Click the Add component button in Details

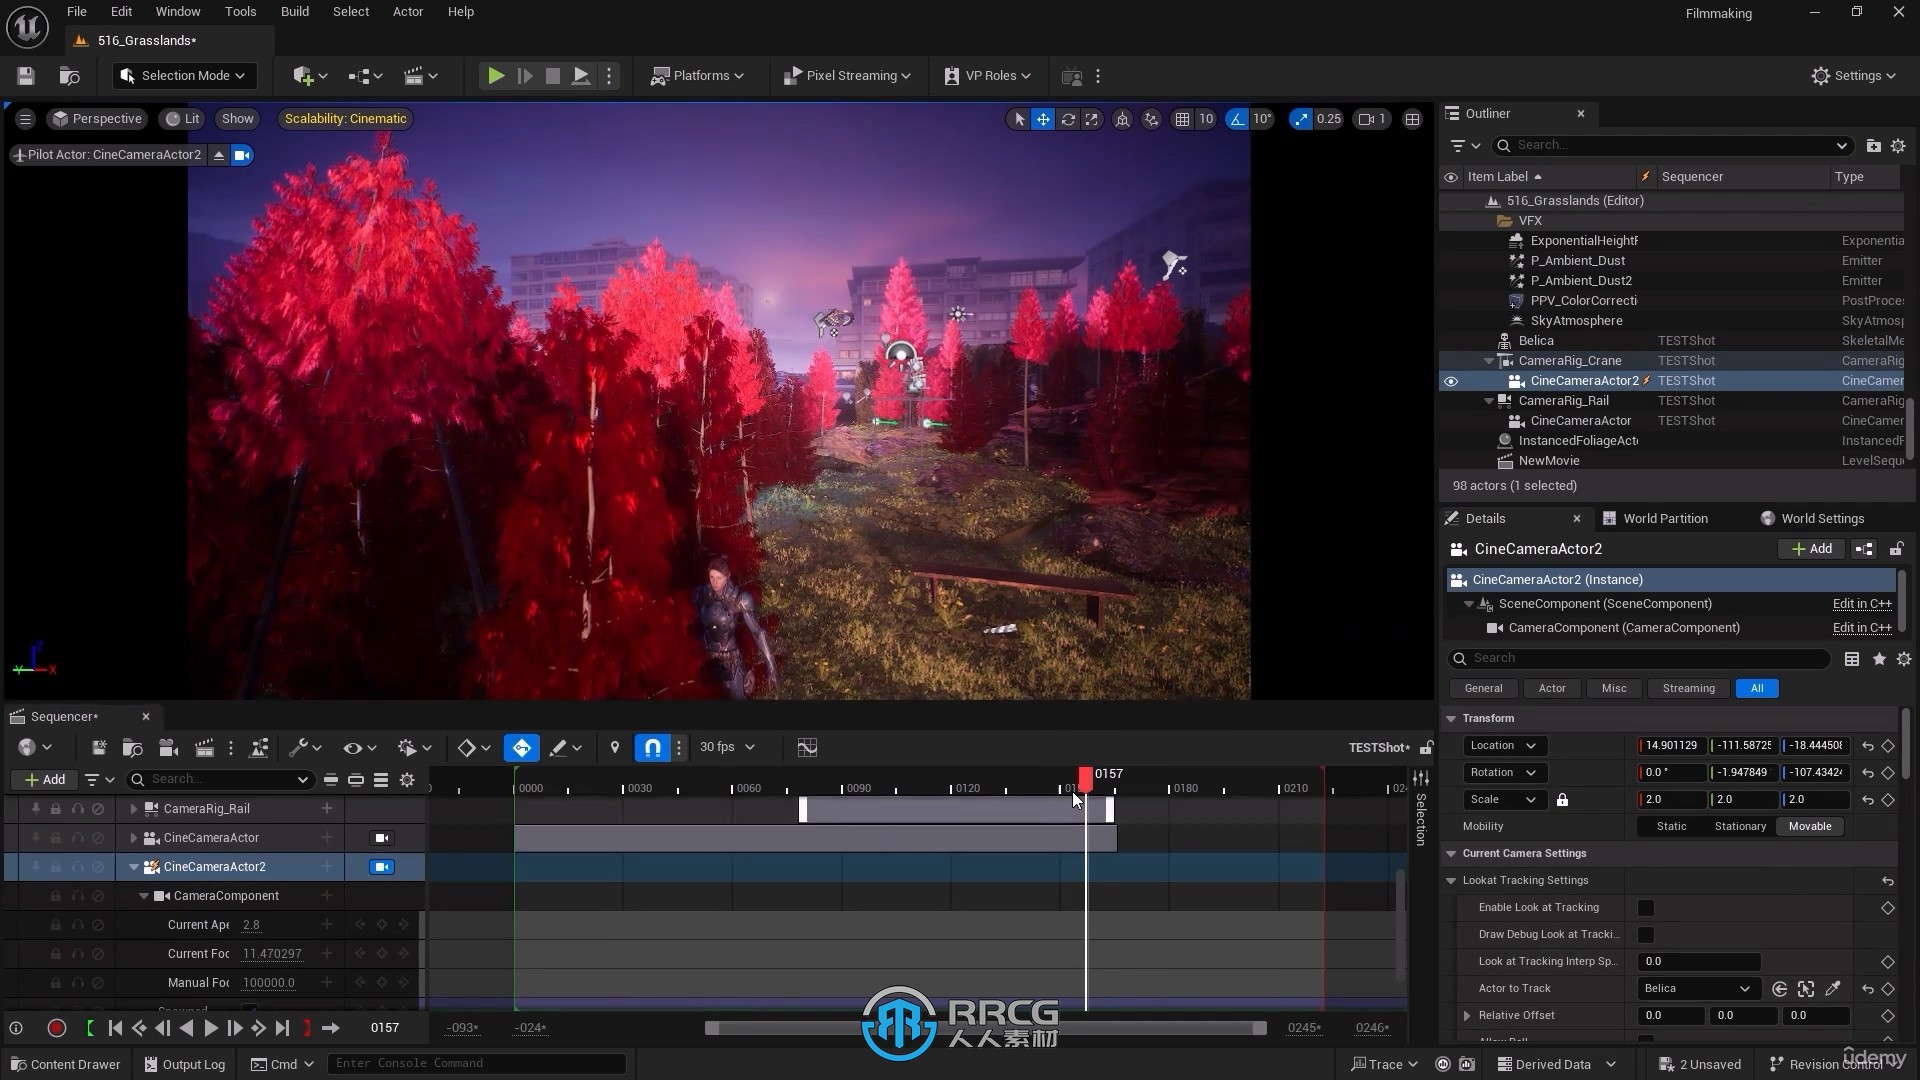[1811, 549]
